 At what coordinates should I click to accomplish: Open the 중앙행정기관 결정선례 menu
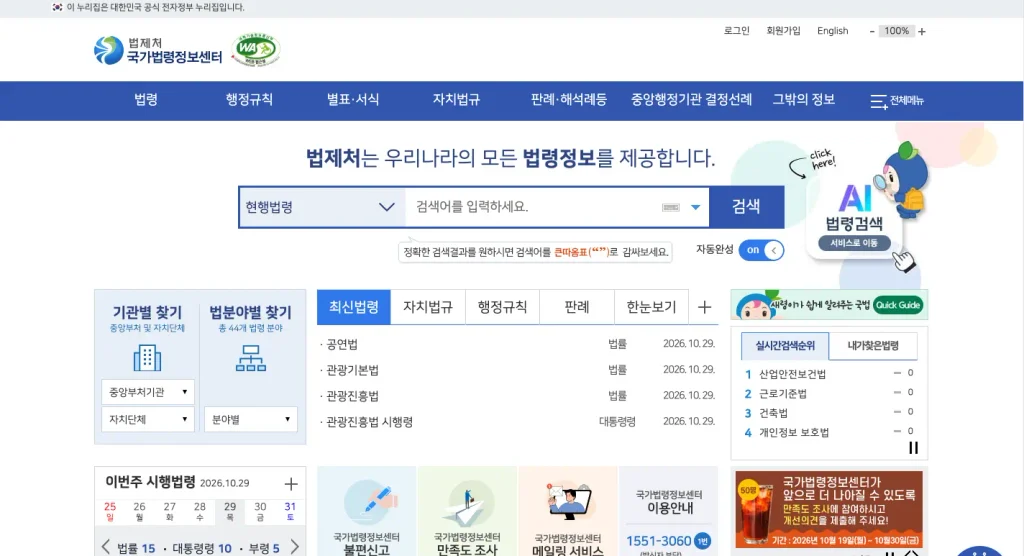[692, 100]
